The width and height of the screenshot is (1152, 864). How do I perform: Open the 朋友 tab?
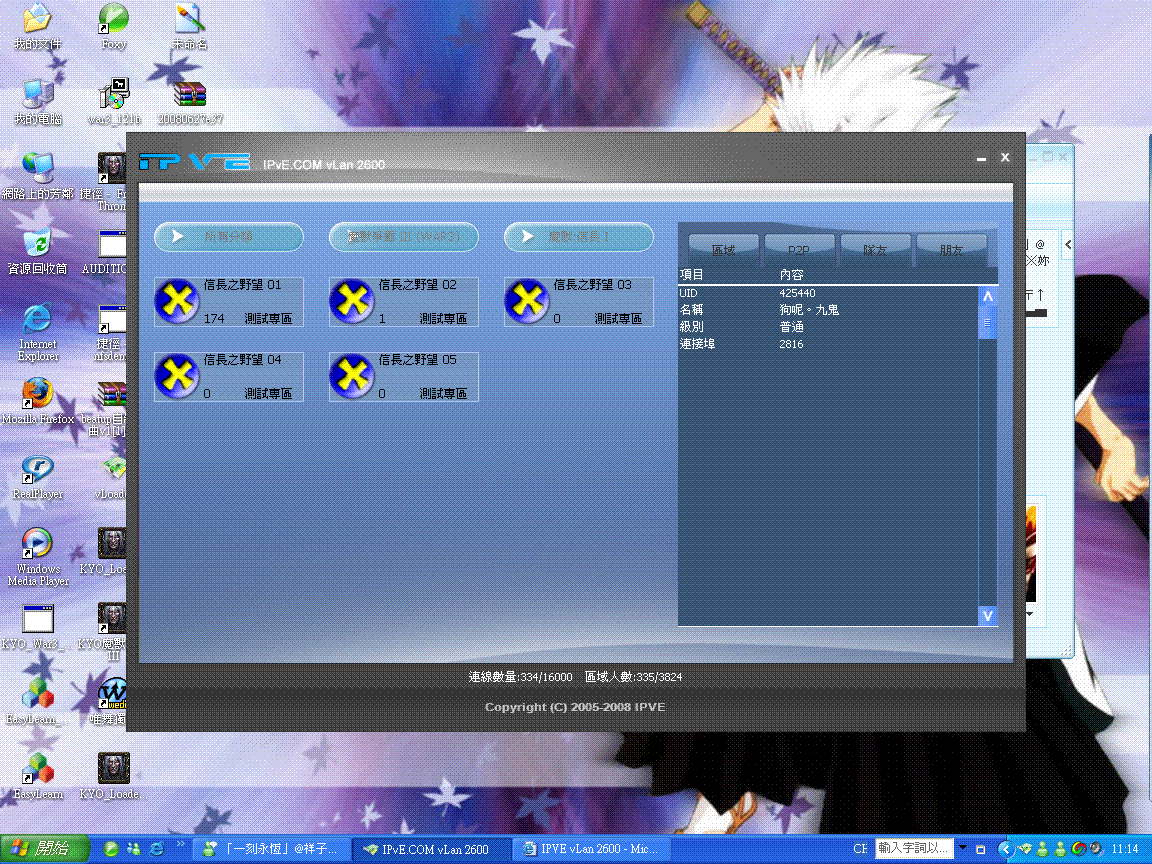(951, 250)
